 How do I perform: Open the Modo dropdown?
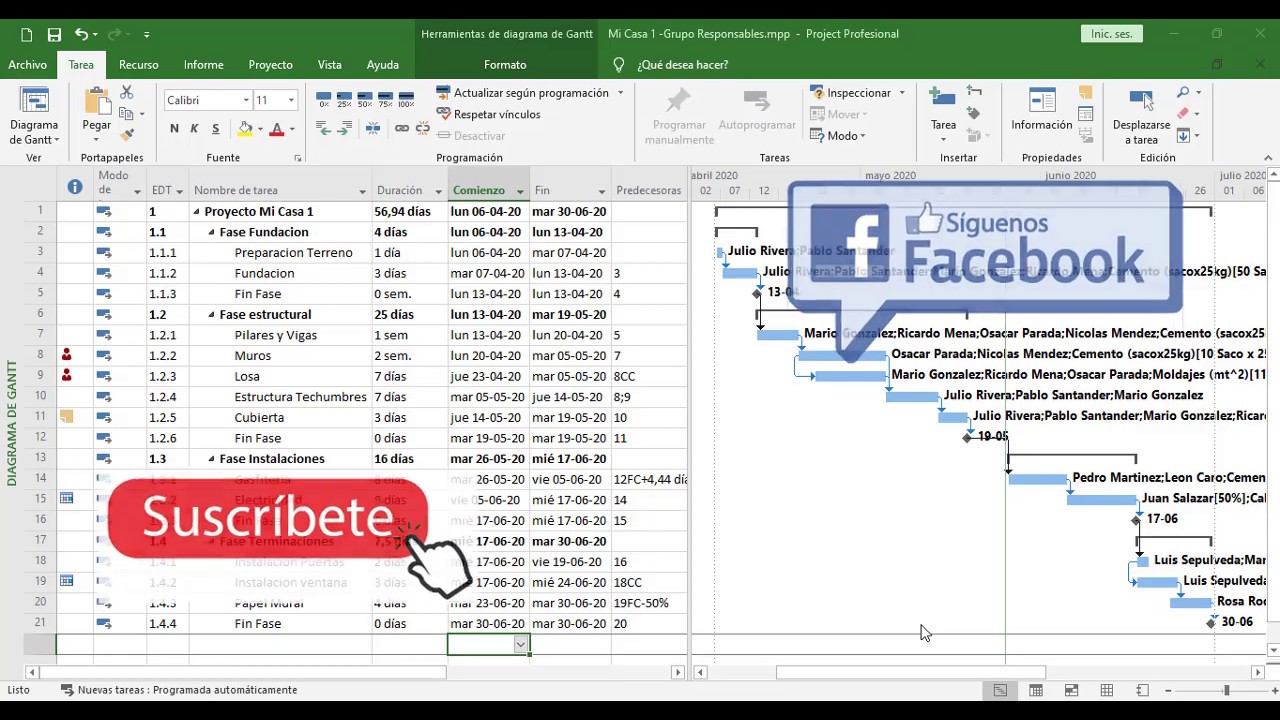837,136
